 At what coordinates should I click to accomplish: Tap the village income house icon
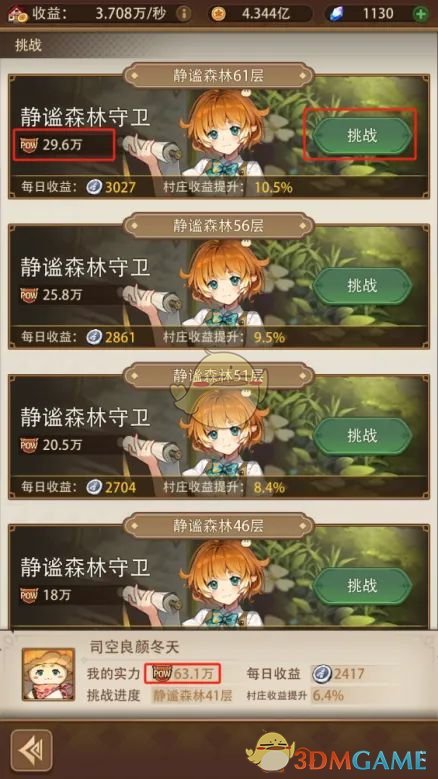16,13
